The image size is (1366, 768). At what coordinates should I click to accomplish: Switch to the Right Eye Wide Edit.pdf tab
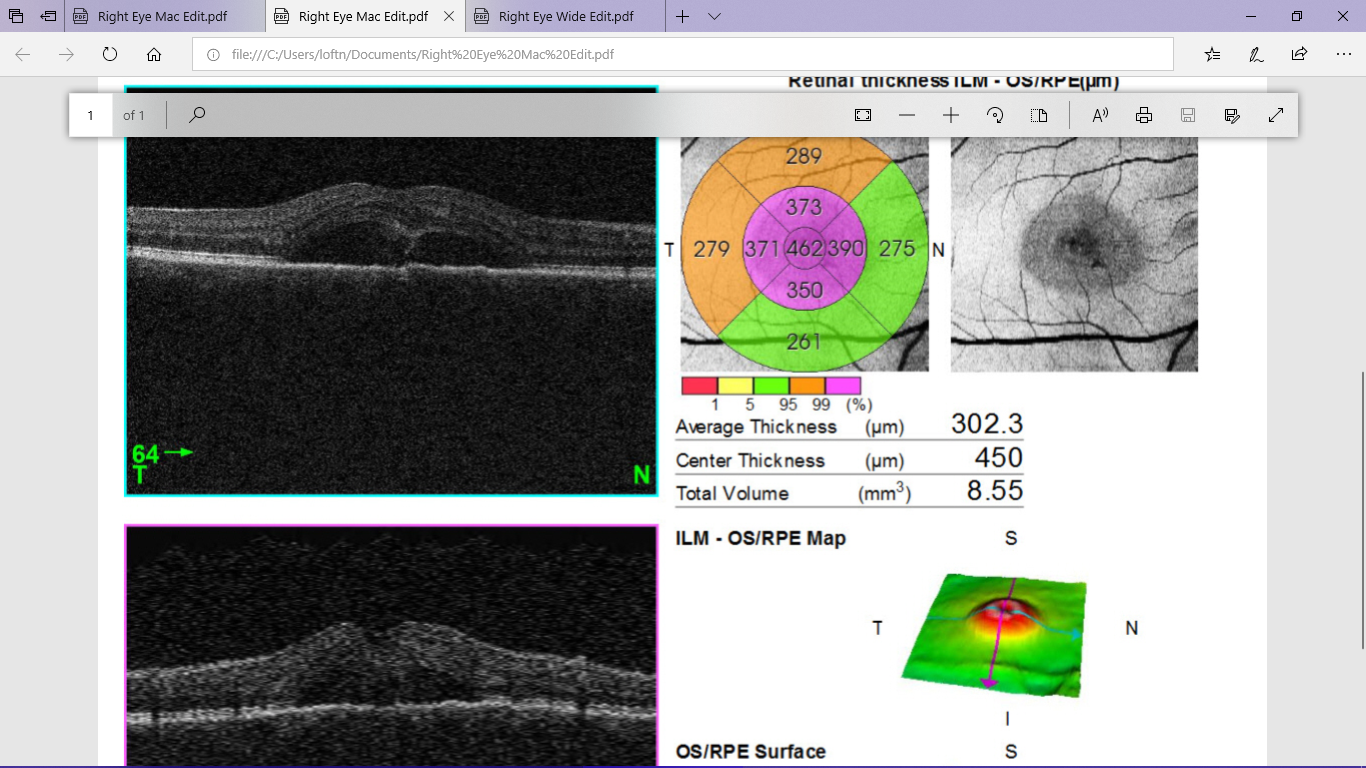coord(565,17)
